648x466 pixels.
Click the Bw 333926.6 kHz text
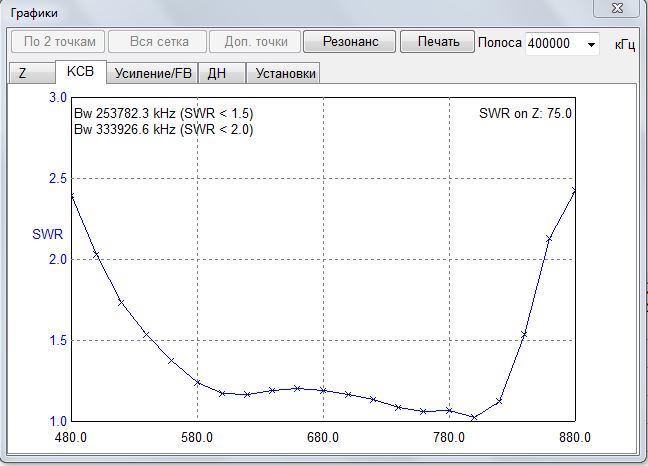(164, 129)
